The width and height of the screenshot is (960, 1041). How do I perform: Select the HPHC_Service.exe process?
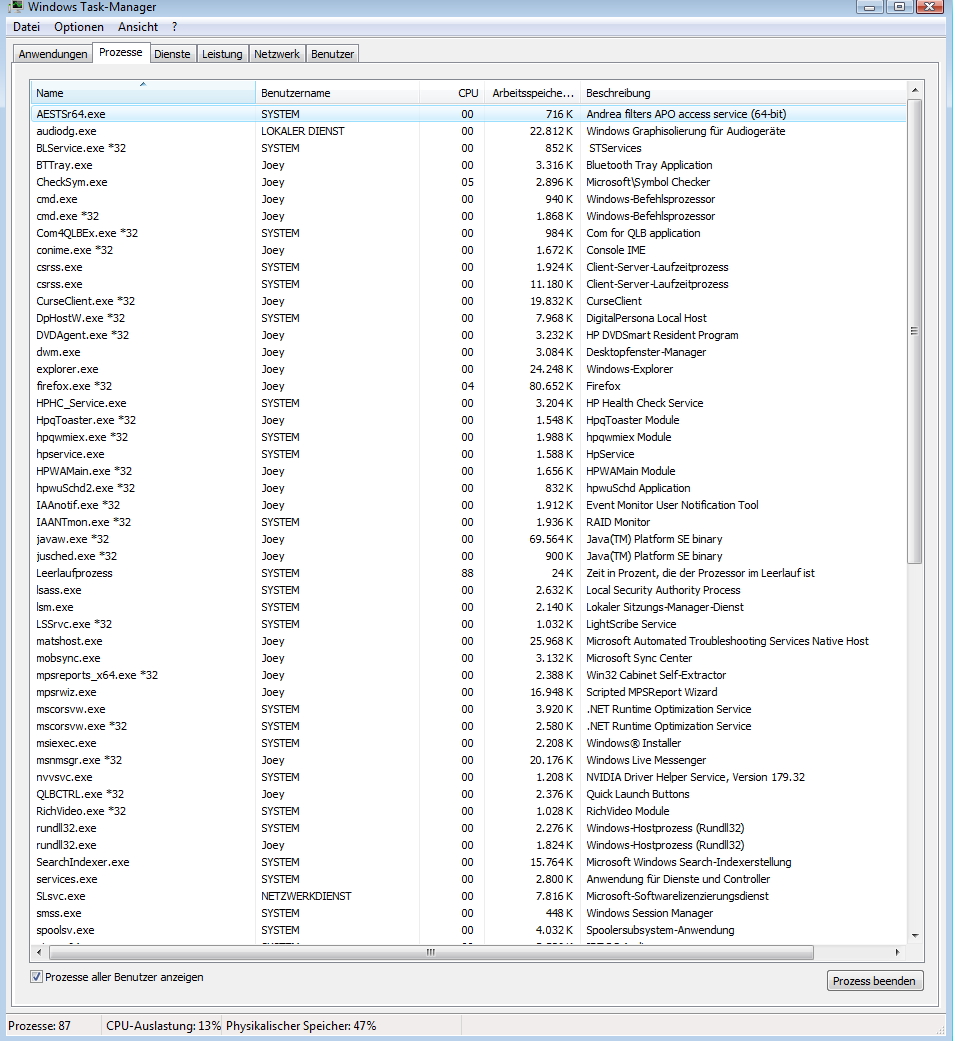469,403
